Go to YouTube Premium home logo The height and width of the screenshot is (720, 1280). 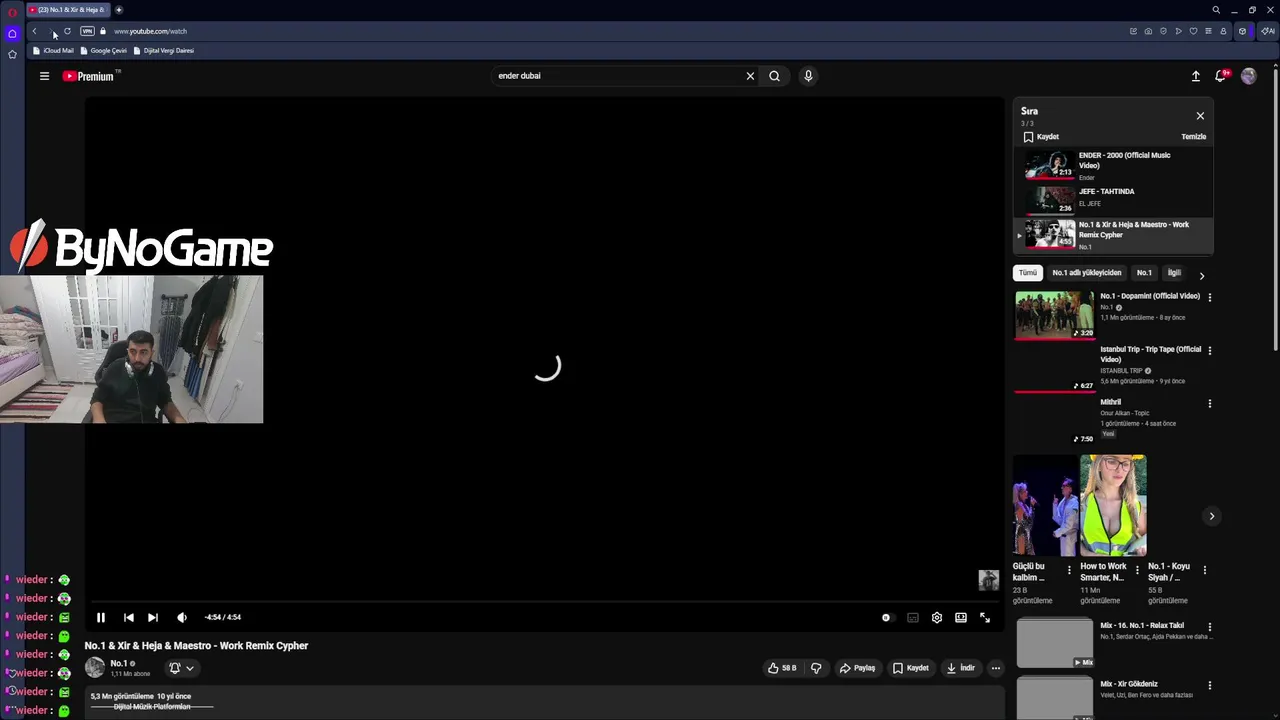tap(91, 76)
